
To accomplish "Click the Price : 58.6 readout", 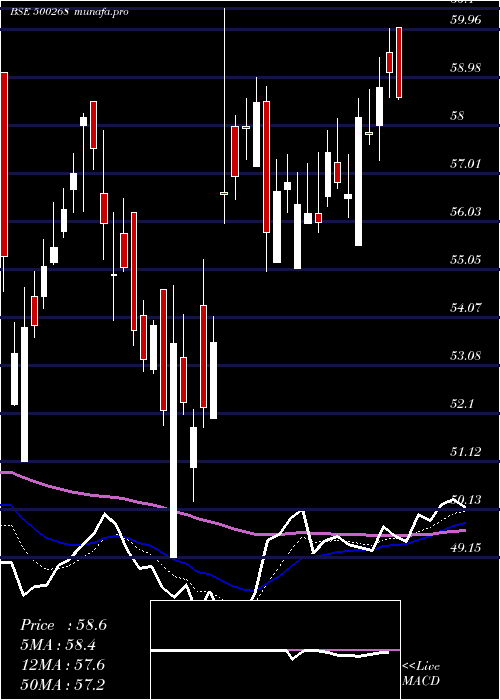I will pos(63,625).
